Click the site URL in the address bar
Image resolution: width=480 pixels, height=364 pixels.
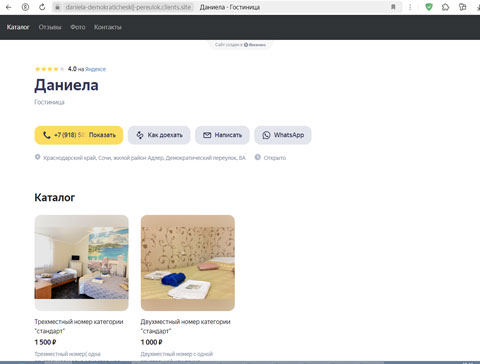[128, 7]
